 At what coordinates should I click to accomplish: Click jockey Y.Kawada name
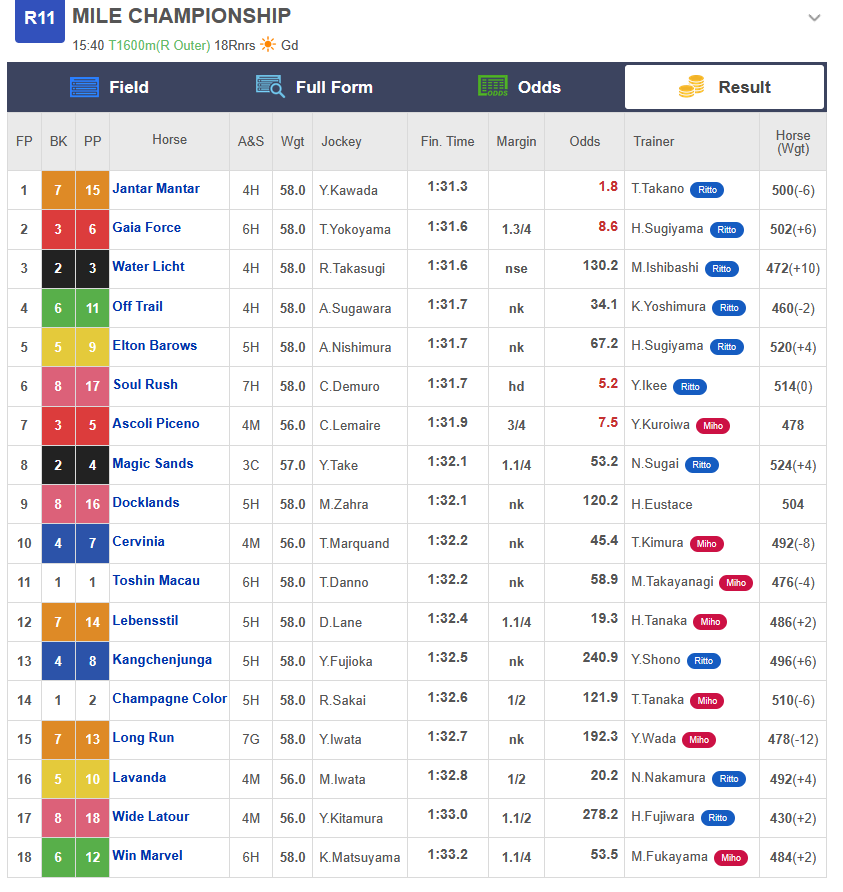coord(349,191)
